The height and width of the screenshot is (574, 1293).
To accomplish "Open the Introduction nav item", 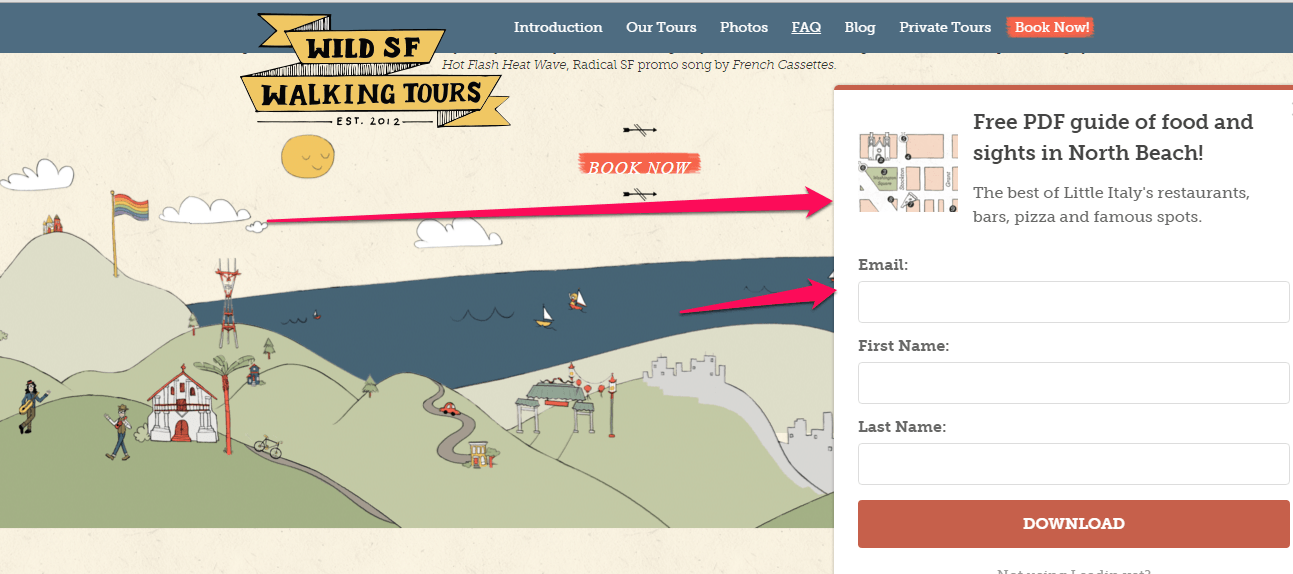I will tap(558, 27).
